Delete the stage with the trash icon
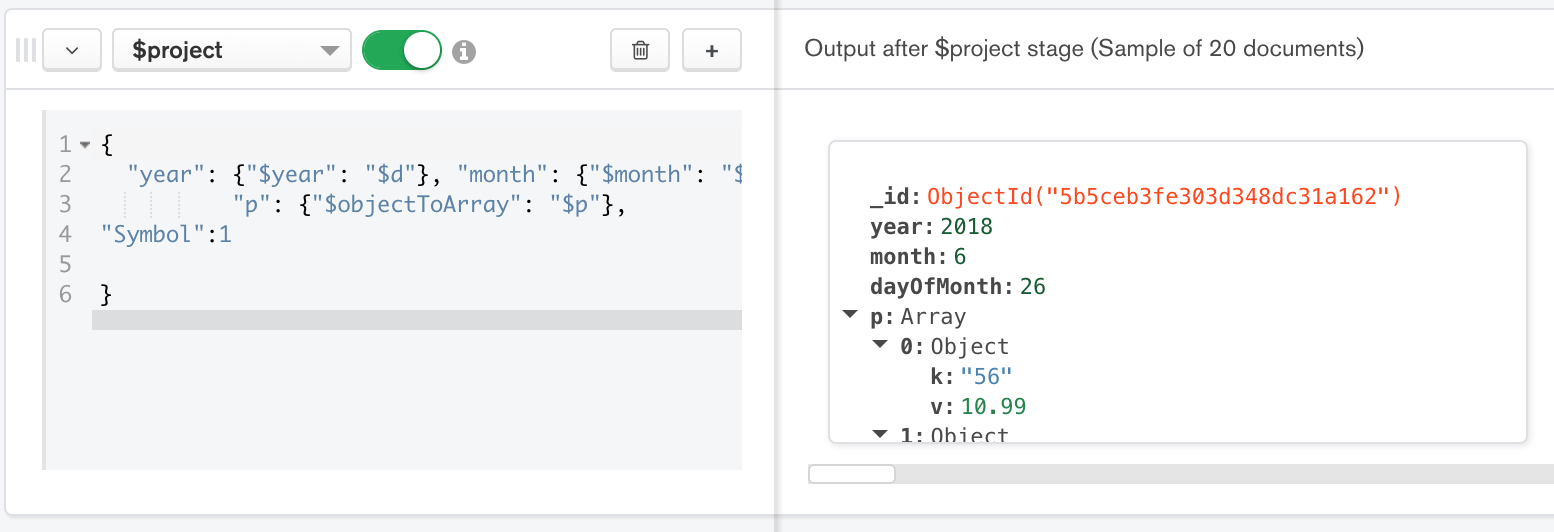The image size is (1554, 532). pos(640,50)
